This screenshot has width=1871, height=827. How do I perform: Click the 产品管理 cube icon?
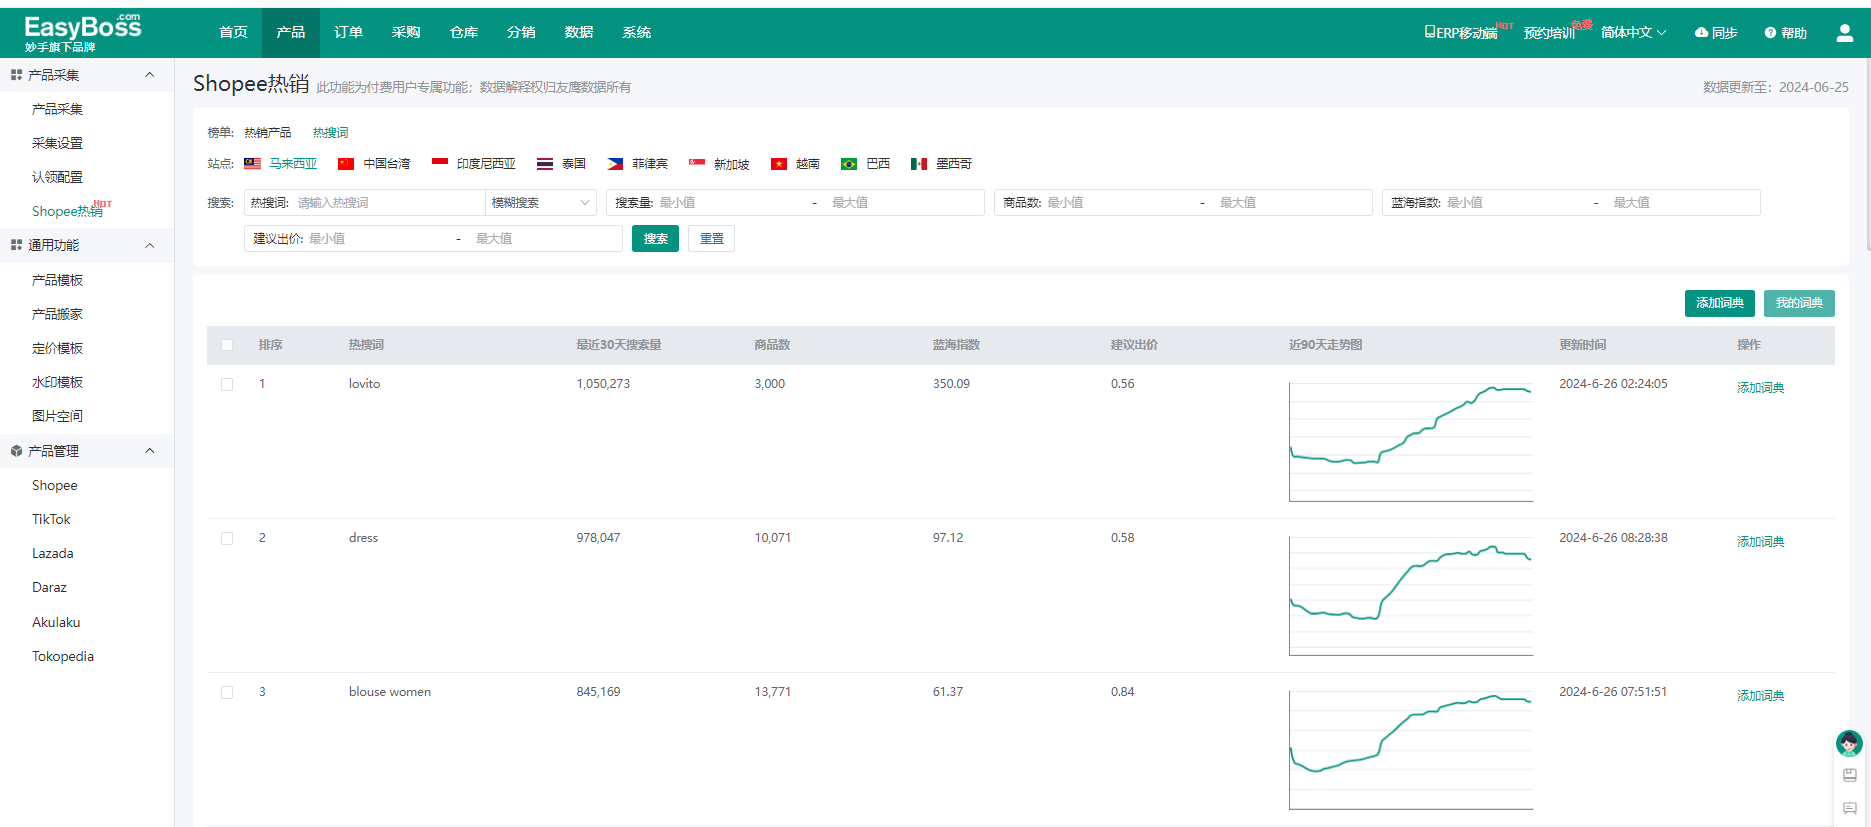coord(16,451)
